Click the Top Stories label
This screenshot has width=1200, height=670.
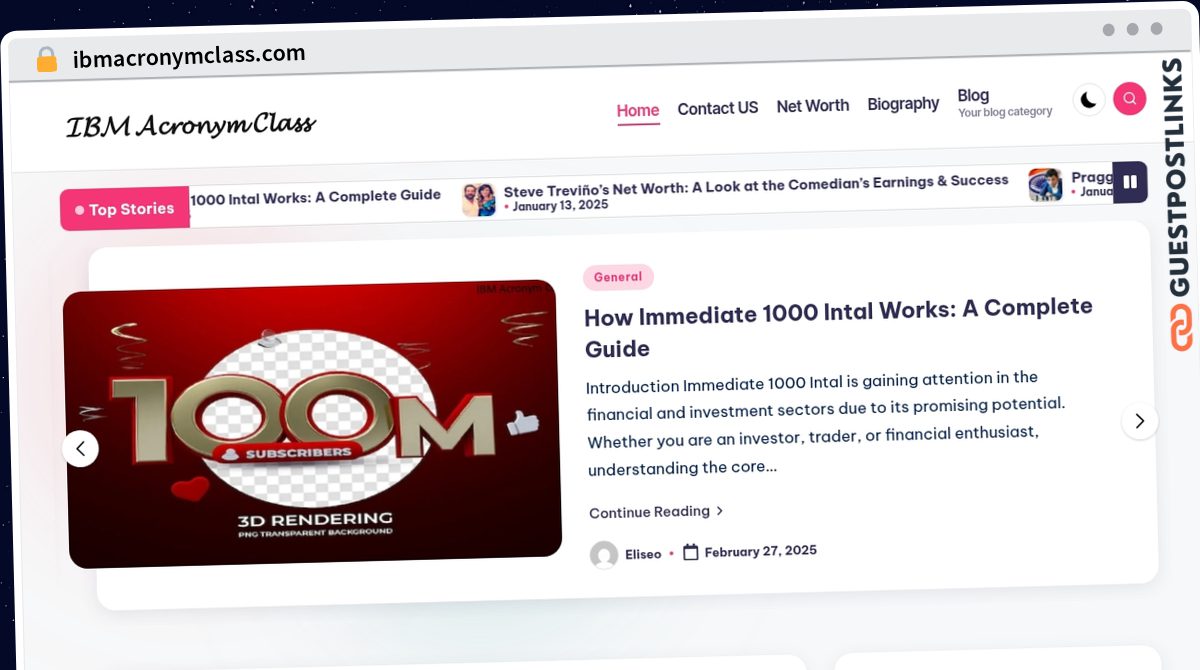click(x=125, y=209)
